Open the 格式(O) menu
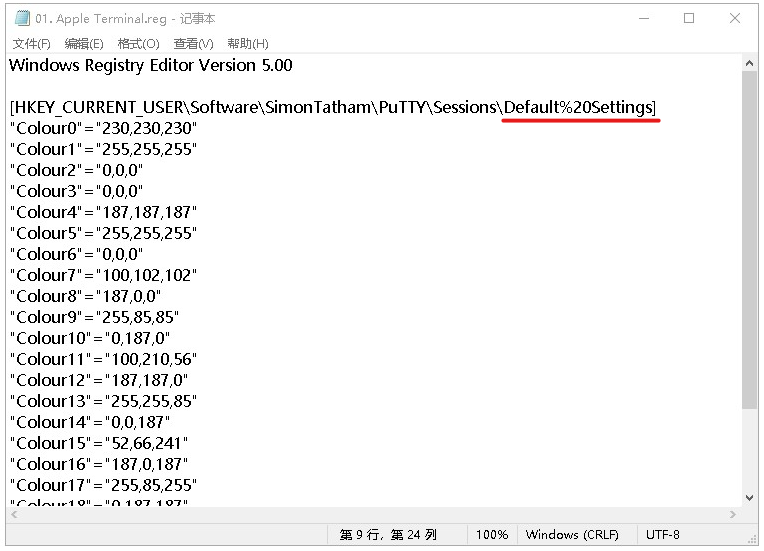Screen dimensions: 764x551 pos(138,44)
